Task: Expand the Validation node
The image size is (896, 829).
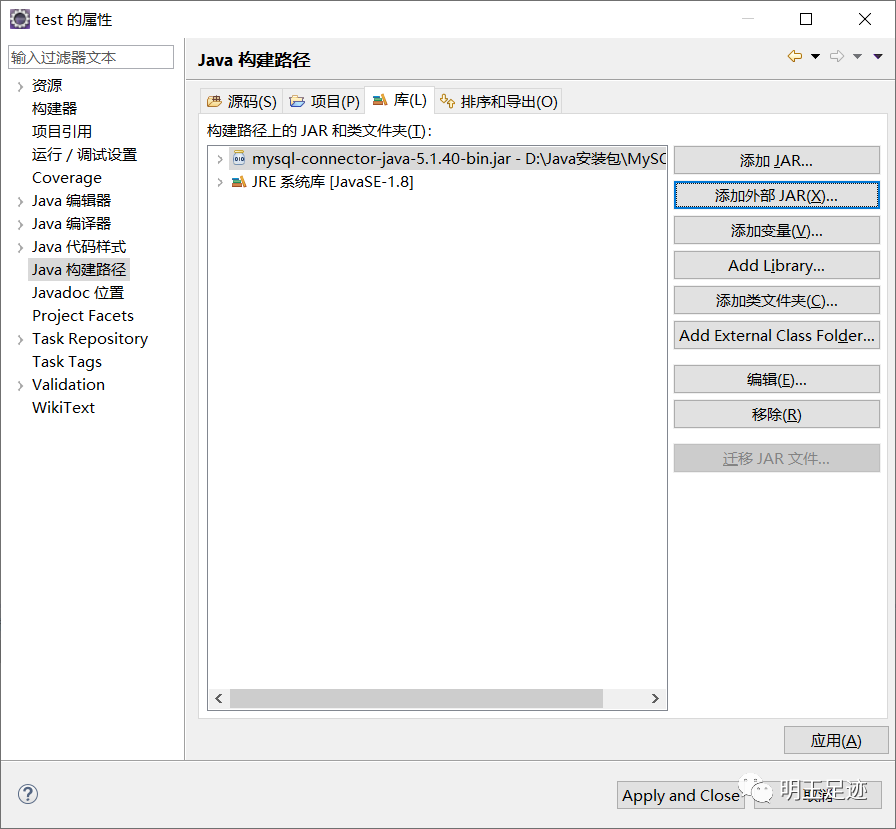Action: pos(20,386)
